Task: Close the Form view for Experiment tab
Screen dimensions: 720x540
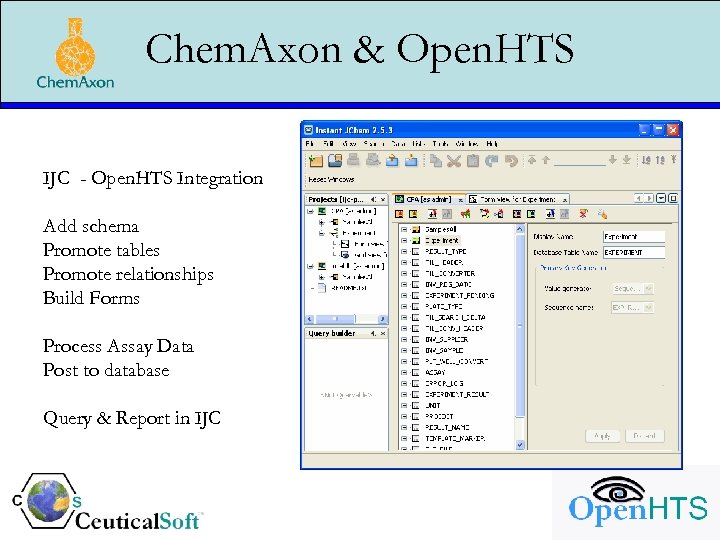Action: pos(565,200)
